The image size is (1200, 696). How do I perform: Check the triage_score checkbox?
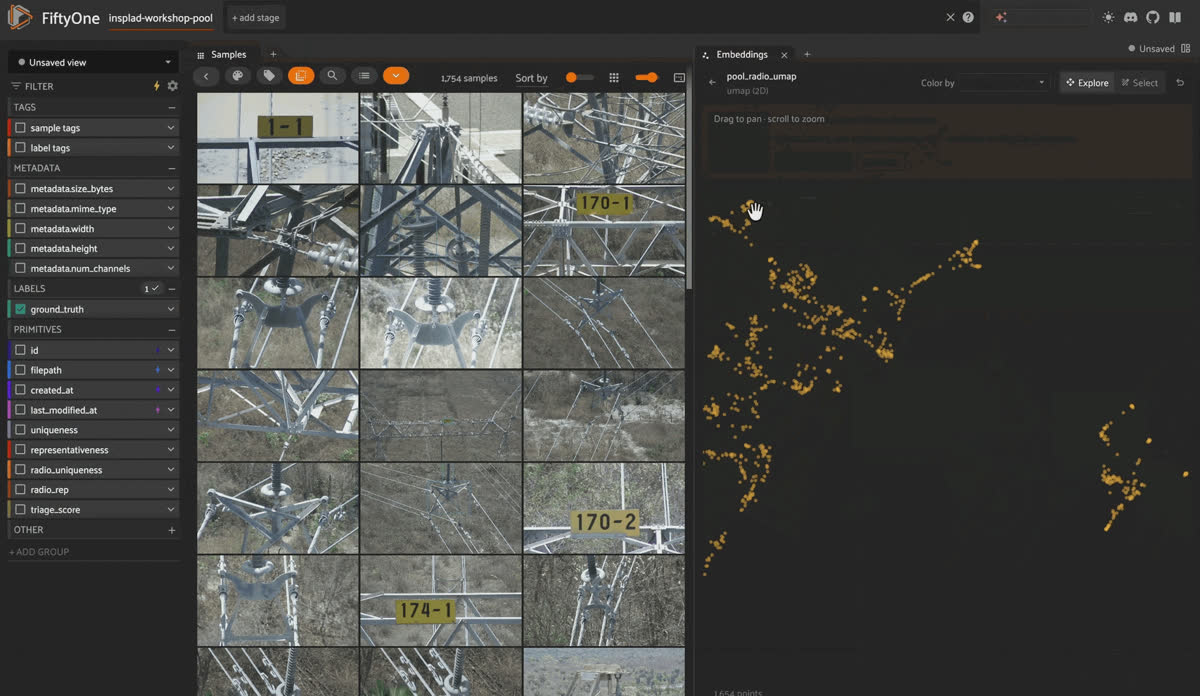pyautogui.click(x=21, y=510)
